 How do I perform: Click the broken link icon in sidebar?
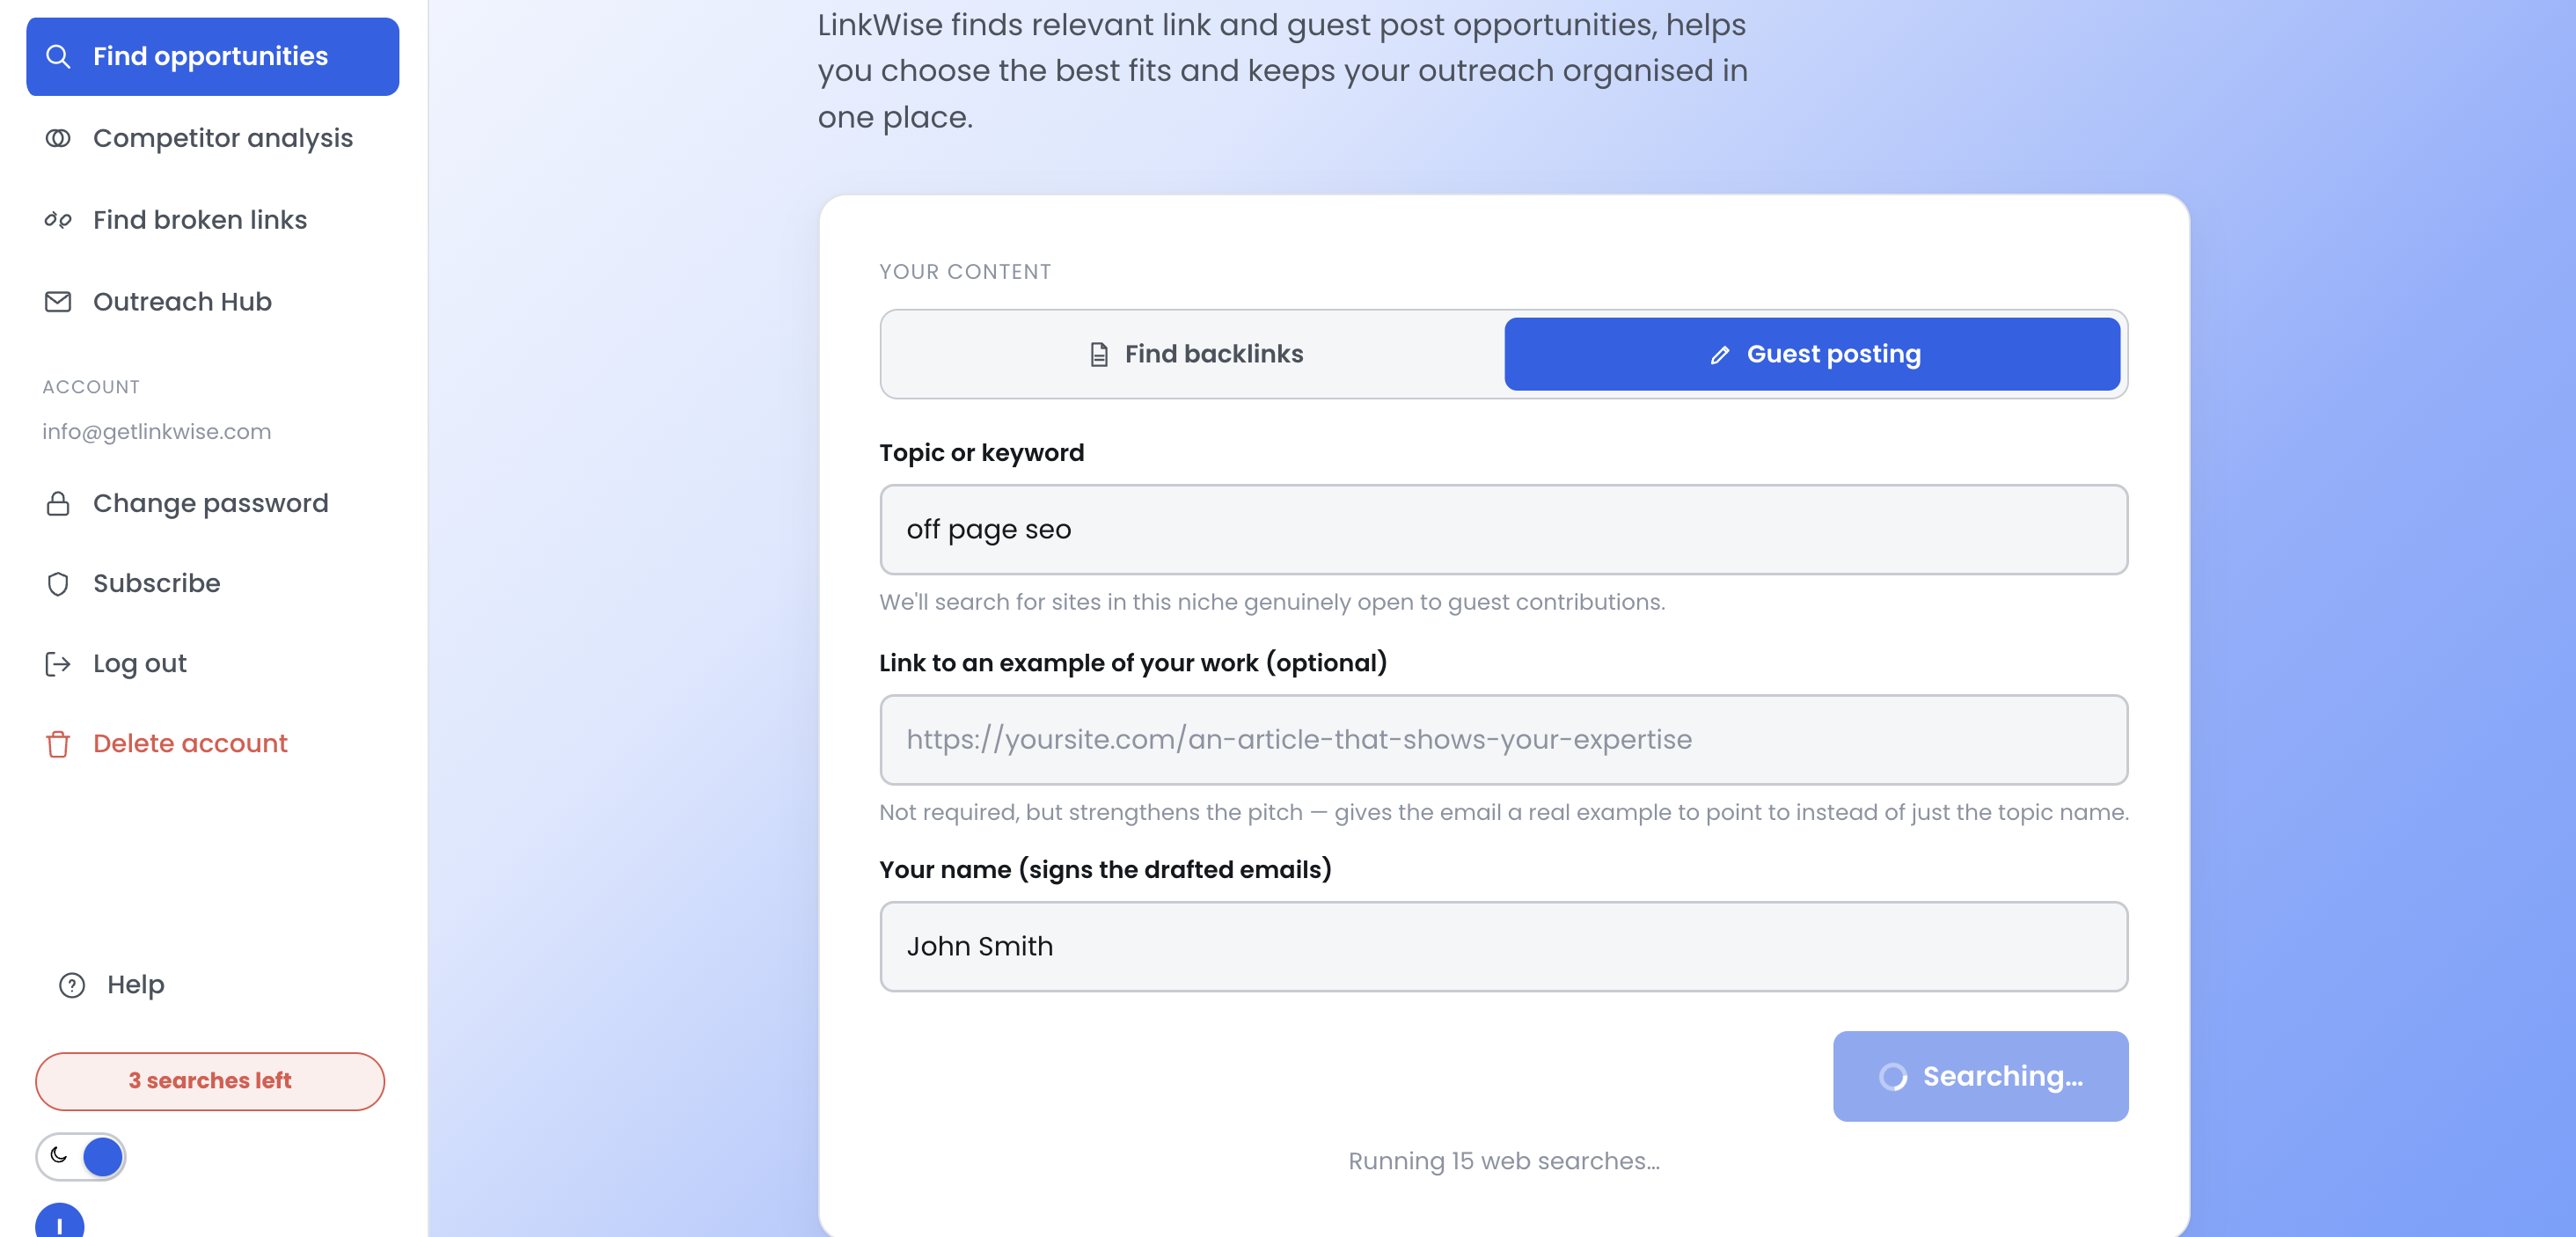coord(58,220)
